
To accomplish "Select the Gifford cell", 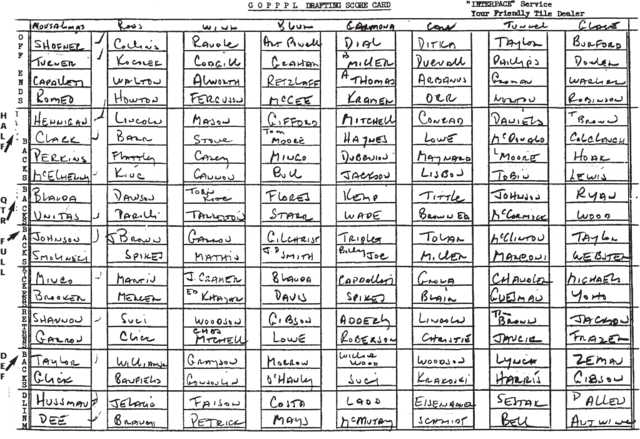I will (291, 119).
